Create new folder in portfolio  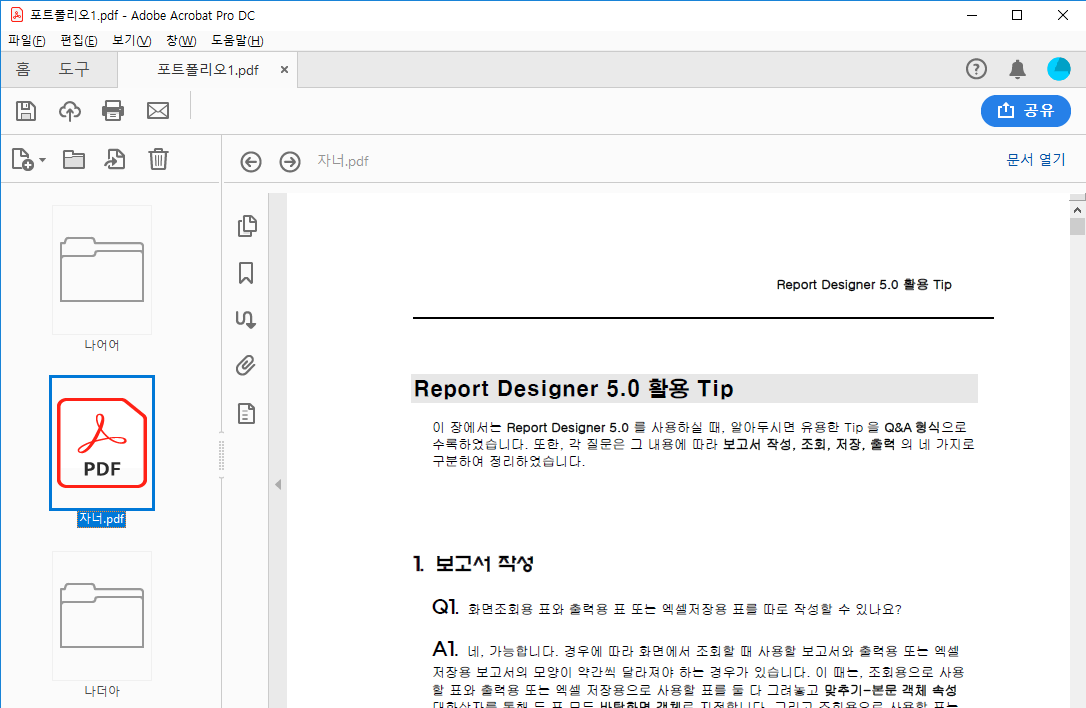point(74,160)
